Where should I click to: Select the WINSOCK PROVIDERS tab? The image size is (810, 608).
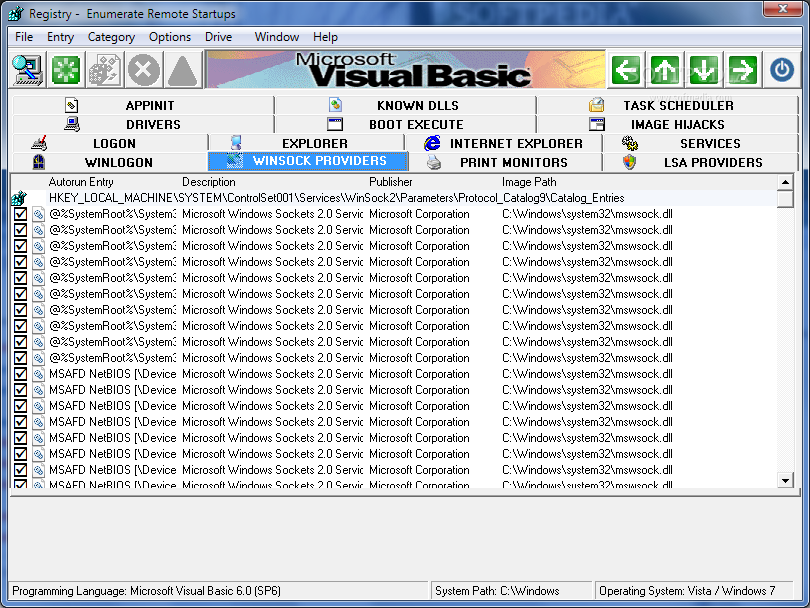pyautogui.click(x=308, y=161)
